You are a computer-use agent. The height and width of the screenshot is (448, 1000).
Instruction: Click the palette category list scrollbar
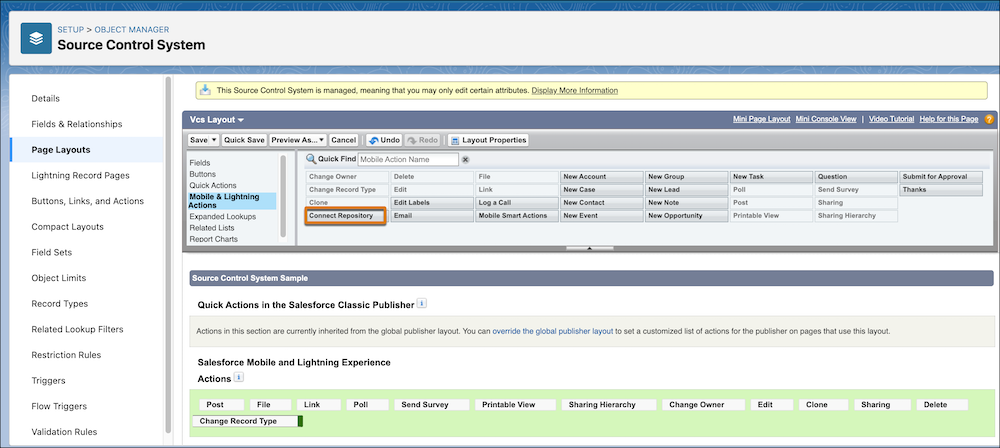point(283,197)
